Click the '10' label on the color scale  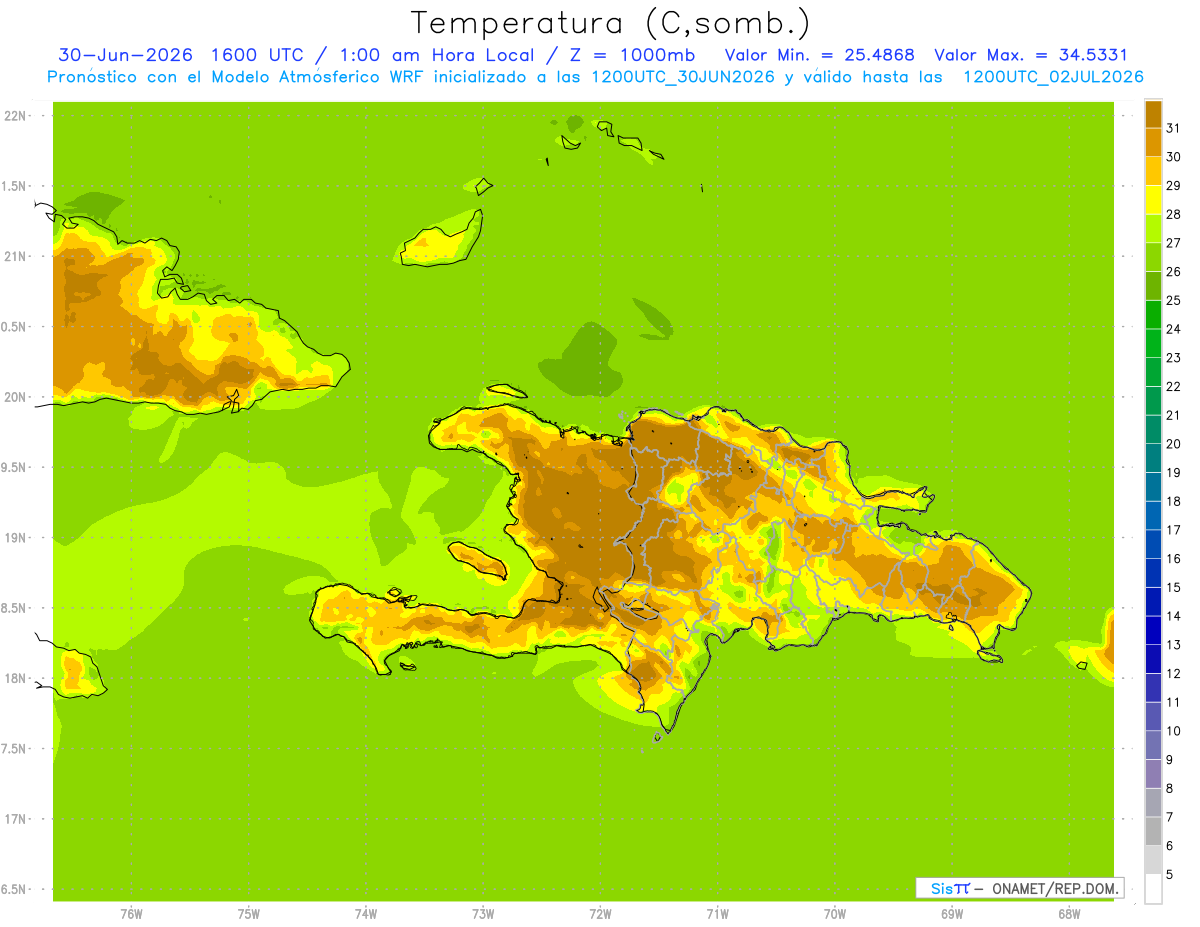[x=1173, y=731]
